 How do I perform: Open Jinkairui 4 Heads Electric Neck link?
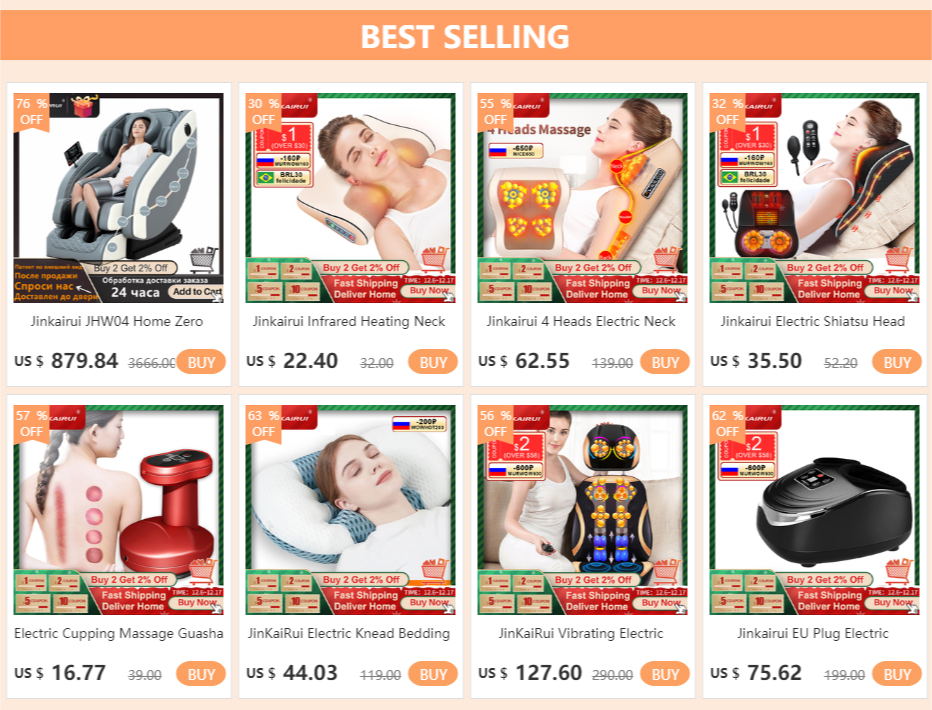[x=581, y=321]
